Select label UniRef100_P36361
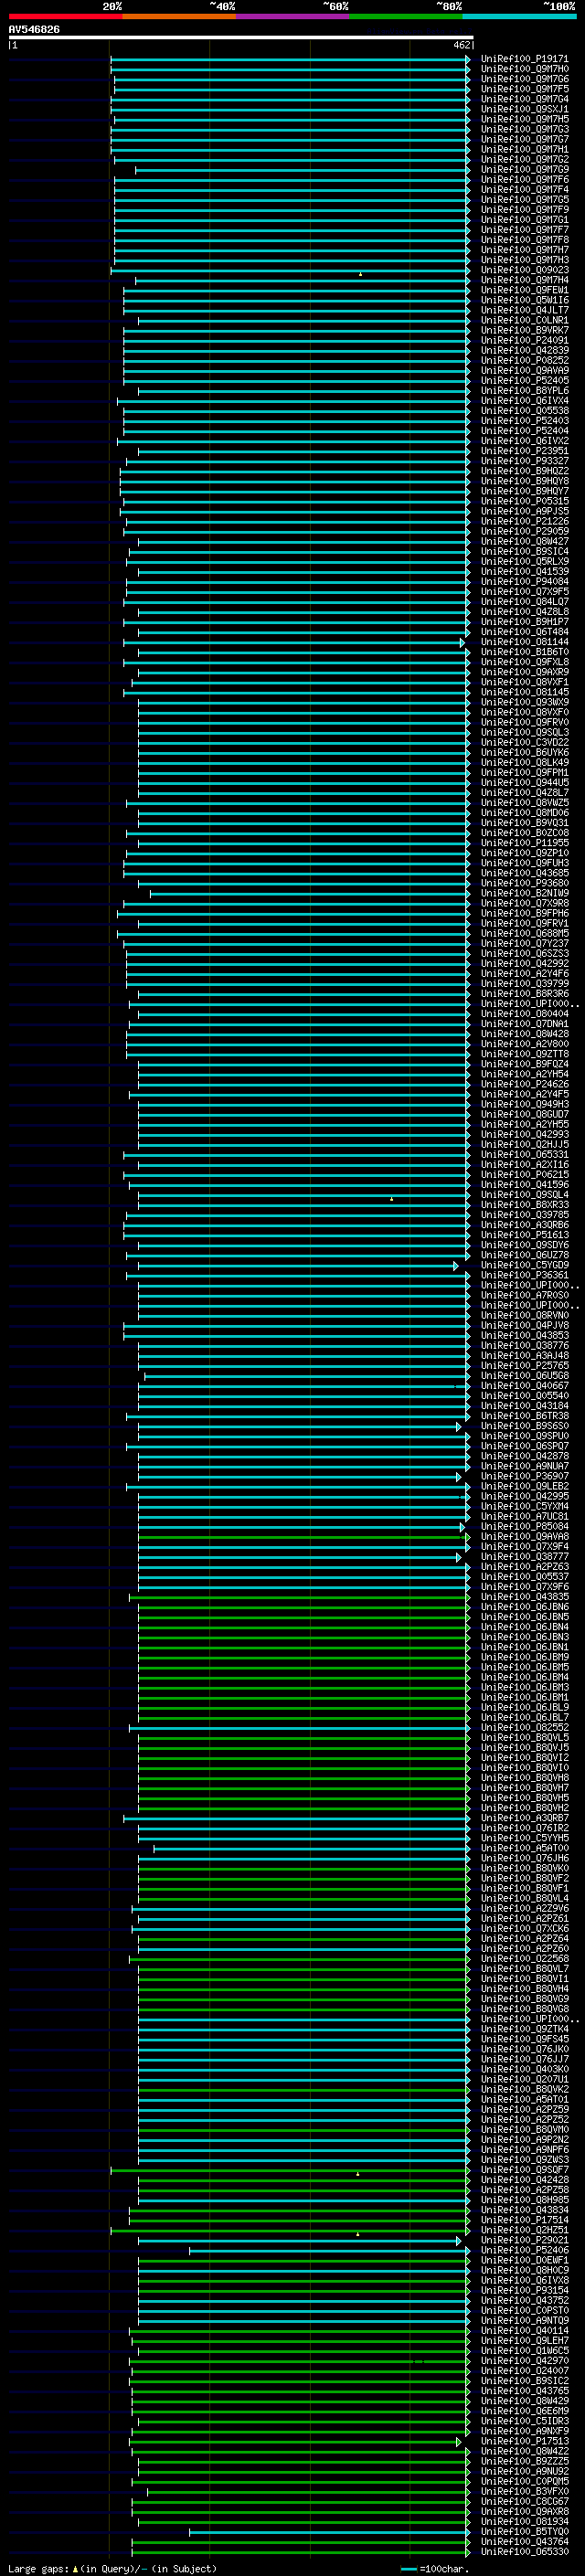Image resolution: width=585 pixels, height=2576 pixels. click(x=524, y=1275)
